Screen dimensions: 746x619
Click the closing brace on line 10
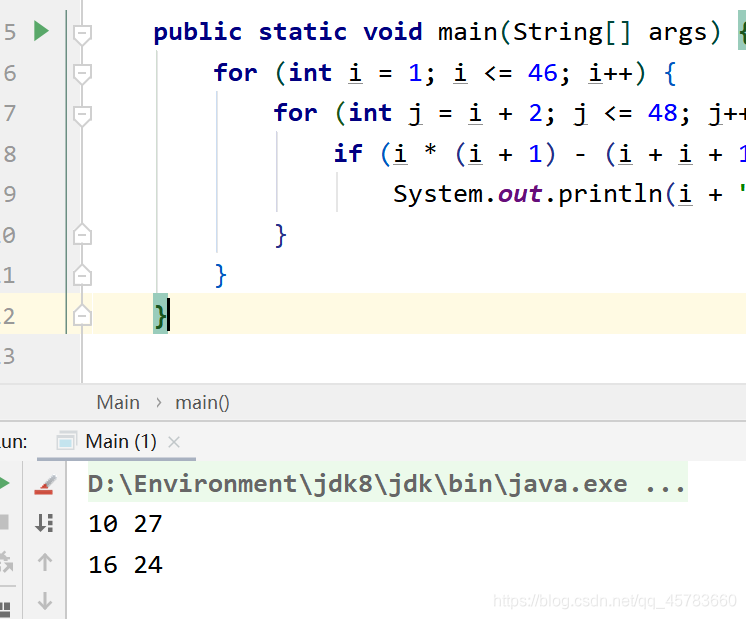coord(280,235)
